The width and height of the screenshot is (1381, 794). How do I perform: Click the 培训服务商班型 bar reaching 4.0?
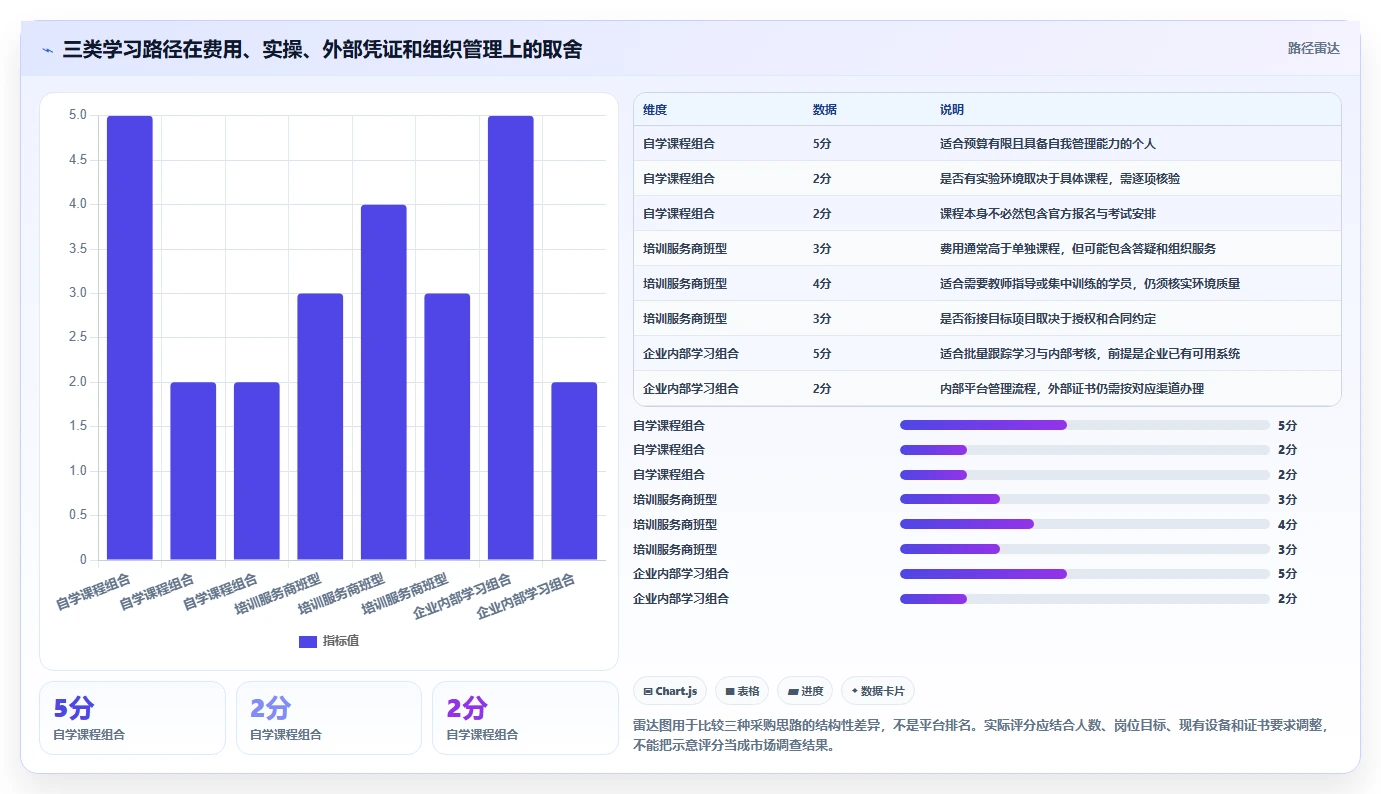[384, 382]
